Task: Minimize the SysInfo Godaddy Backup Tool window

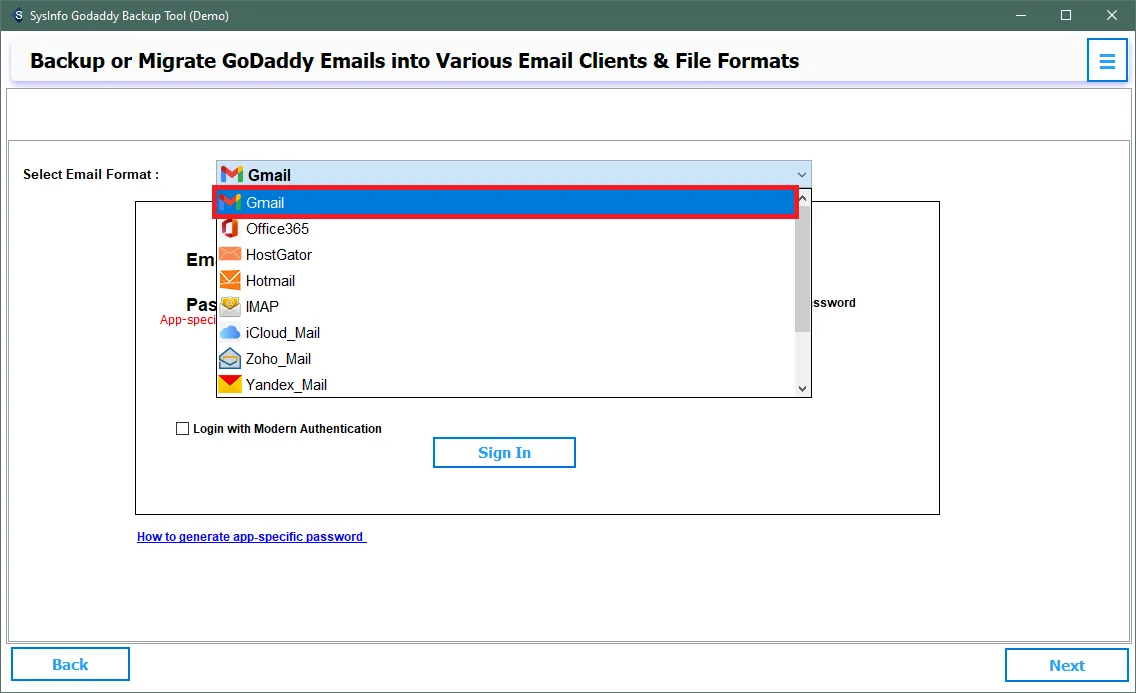Action: click(1021, 15)
